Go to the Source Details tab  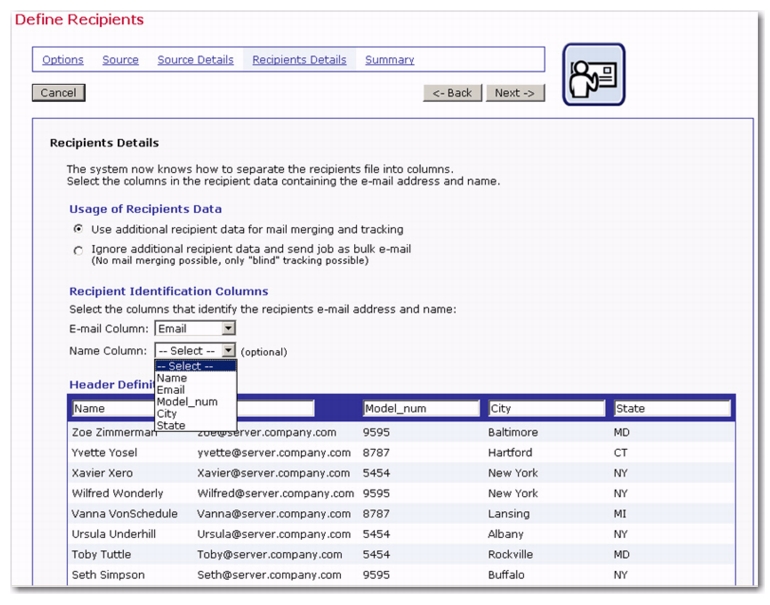click(x=195, y=60)
